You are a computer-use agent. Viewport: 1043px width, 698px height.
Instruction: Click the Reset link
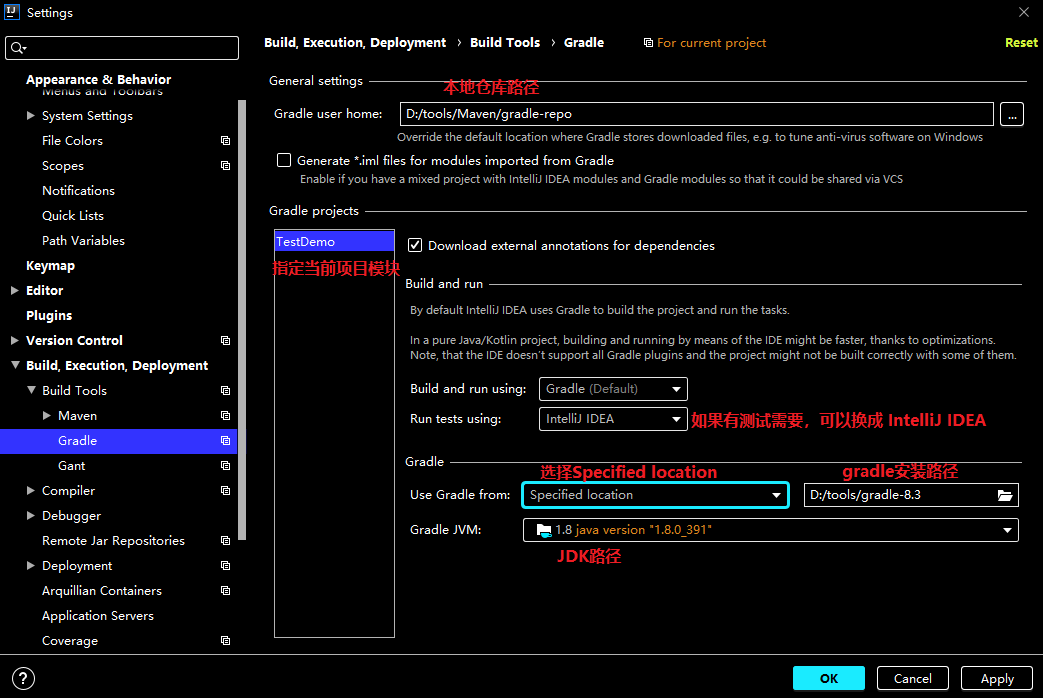coord(1021,43)
